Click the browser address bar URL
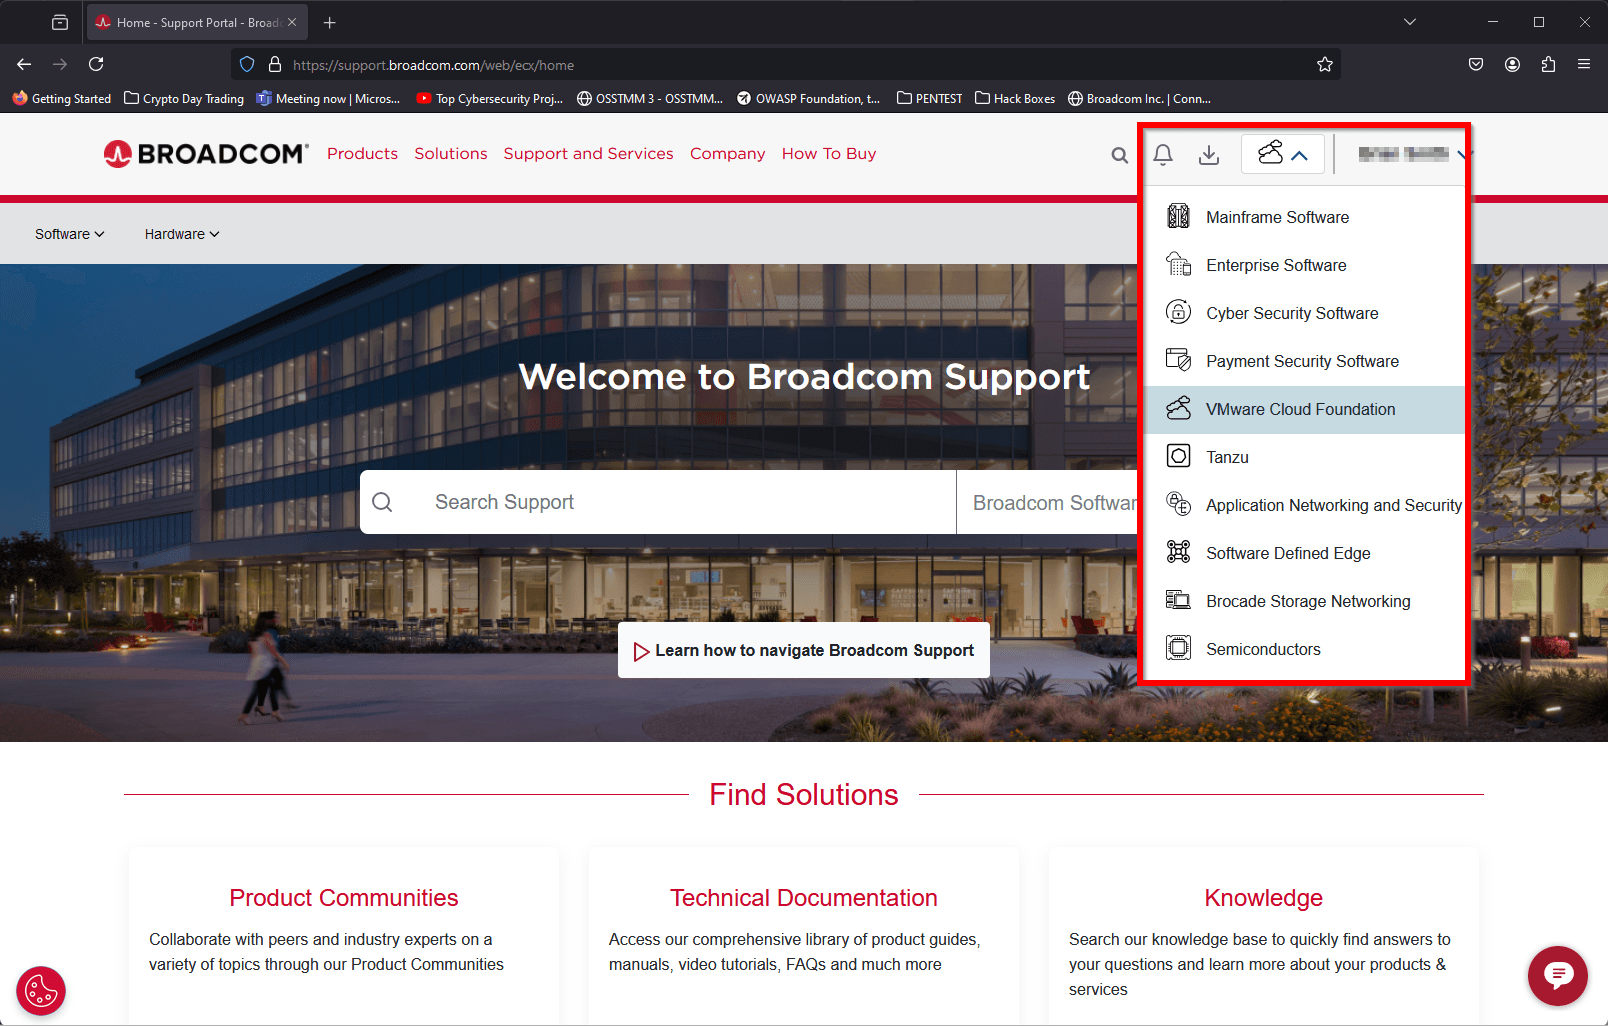 (x=433, y=65)
